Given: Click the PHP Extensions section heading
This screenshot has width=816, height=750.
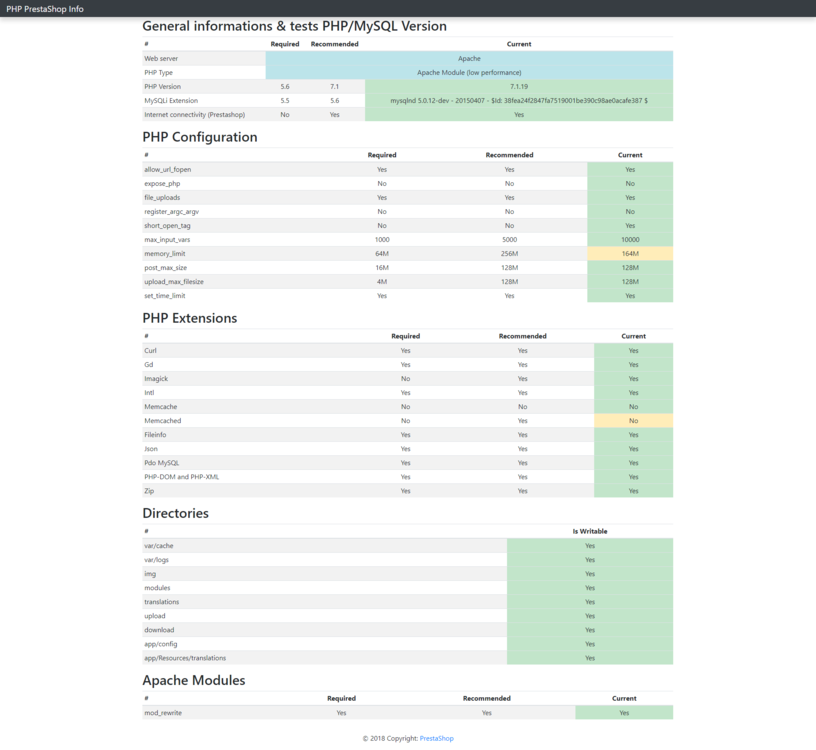Looking at the screenshot, I should (x=189, y=318).
